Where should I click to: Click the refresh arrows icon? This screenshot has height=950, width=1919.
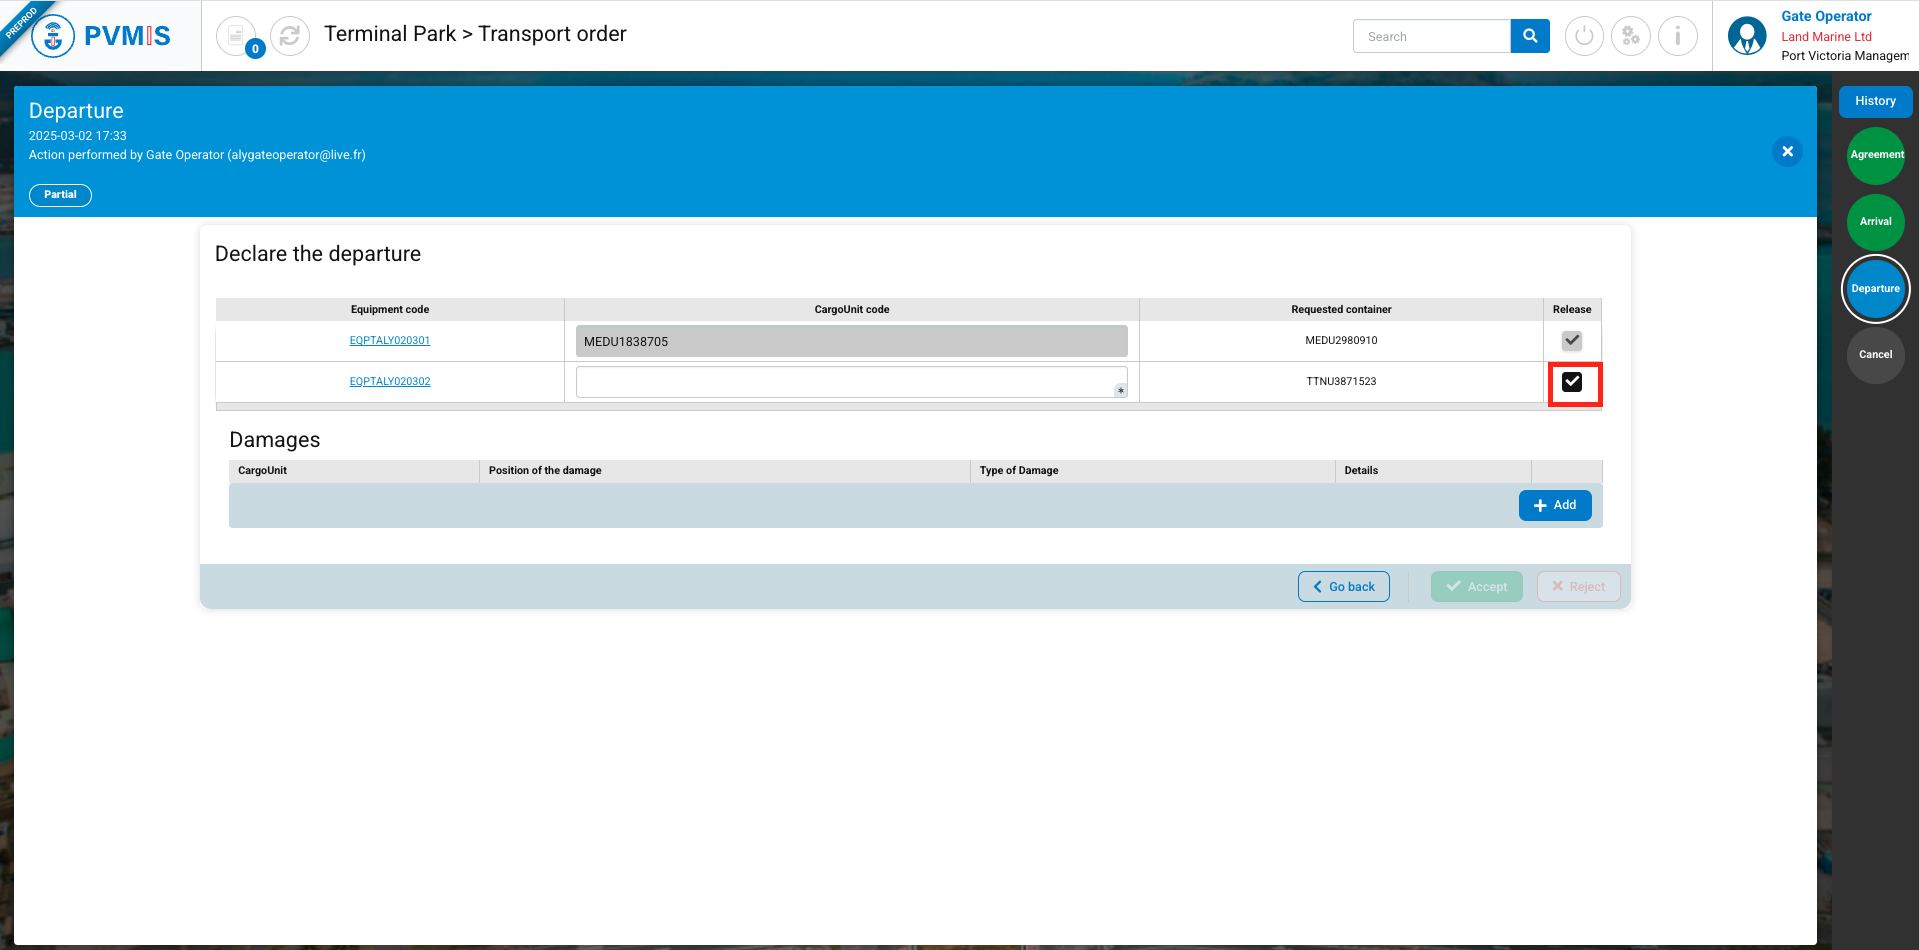pyautogui.click(x=290, y=37)
